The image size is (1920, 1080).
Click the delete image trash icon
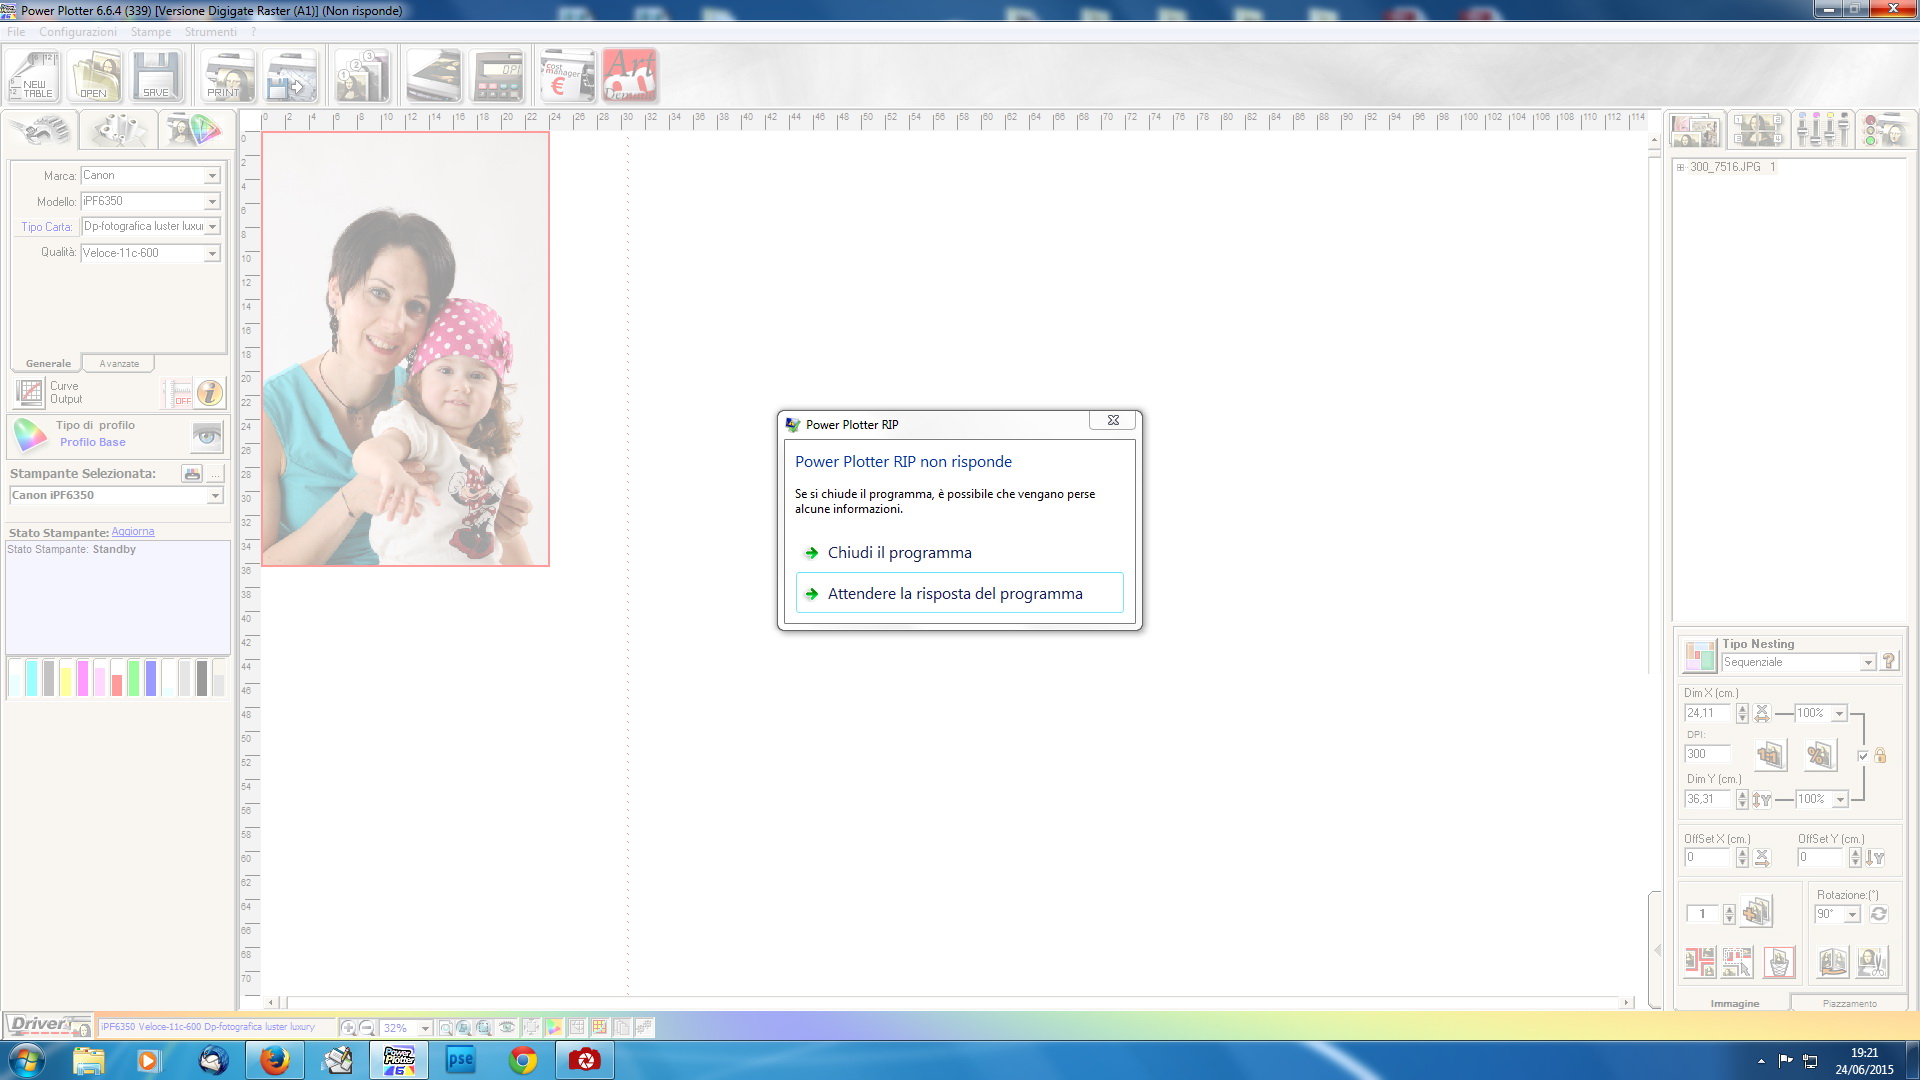(x=1778, y=962)
